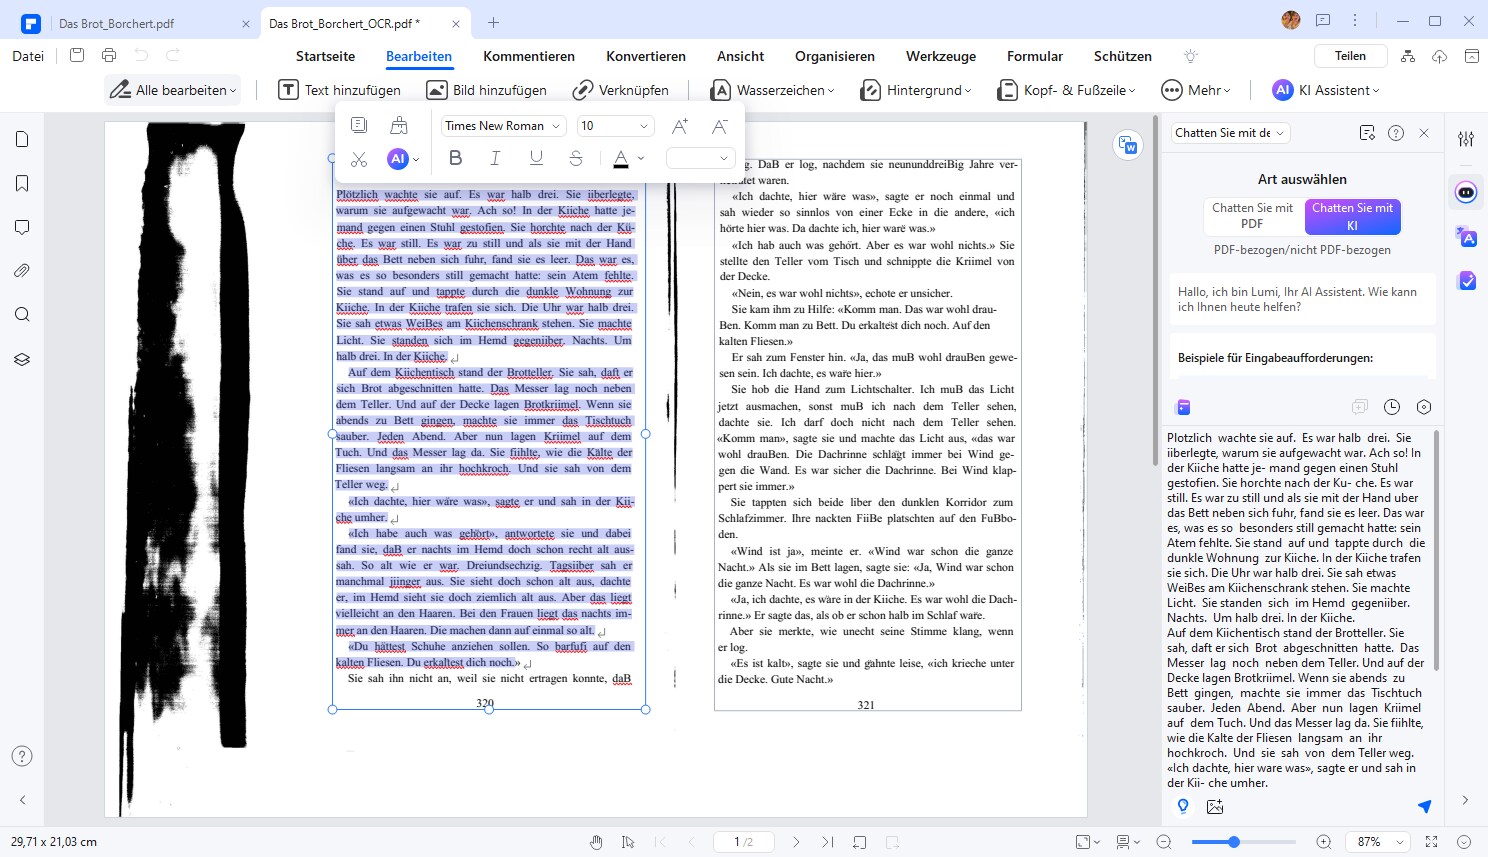Image resolution: width=1488 pixels, height=857 pixels.
Task: Open the Times New Roman font dropdown
Action: click(x=504, y=126)
